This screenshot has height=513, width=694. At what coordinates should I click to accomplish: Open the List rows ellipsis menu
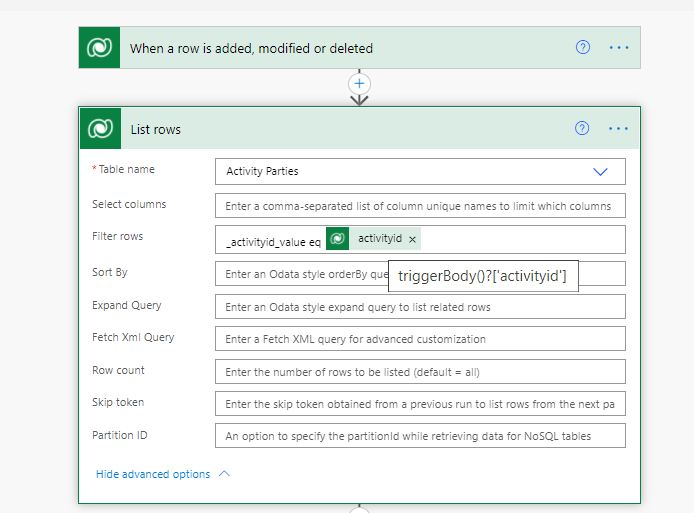click(619, 129)
